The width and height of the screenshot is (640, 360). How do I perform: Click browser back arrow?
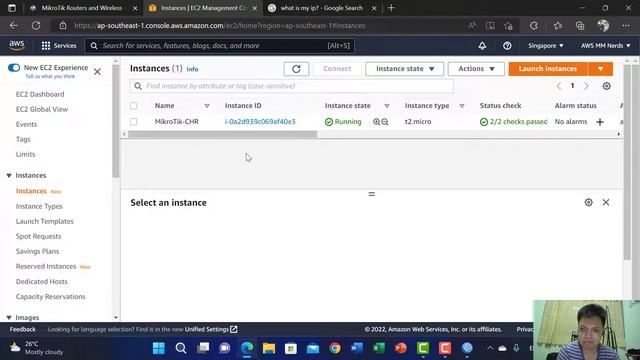pos(13,26)
